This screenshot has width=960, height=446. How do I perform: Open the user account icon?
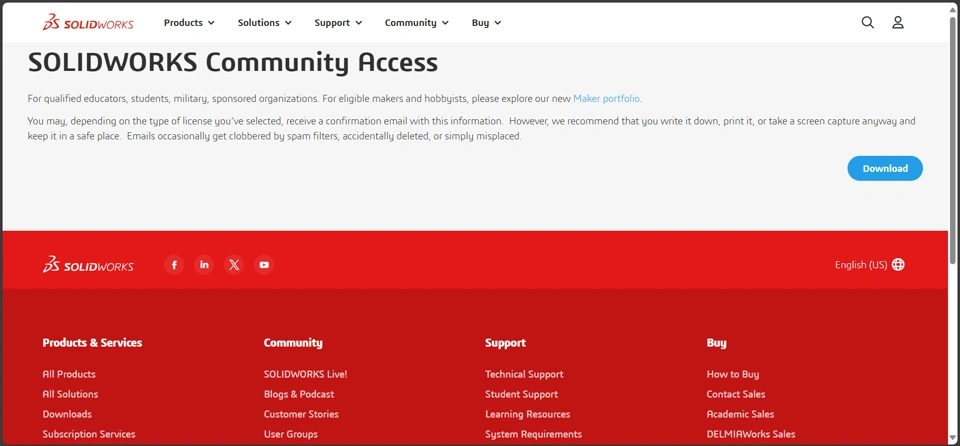[x=898, y=23]
